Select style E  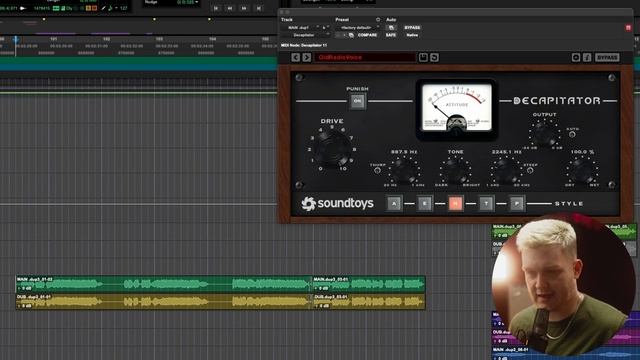[x=424, y=203]
